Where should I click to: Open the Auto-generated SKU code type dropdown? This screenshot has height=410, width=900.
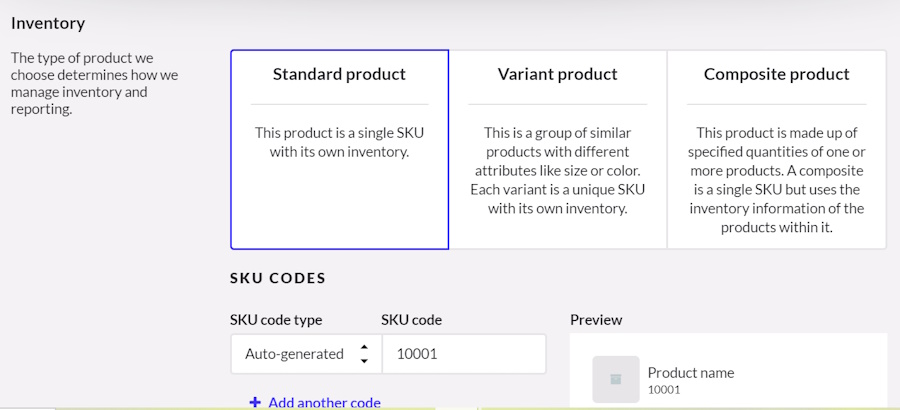pos(307,354)
